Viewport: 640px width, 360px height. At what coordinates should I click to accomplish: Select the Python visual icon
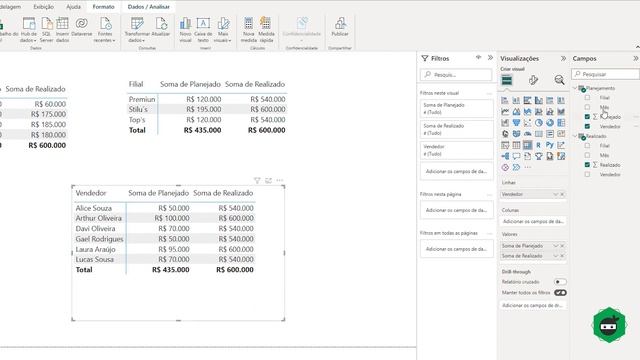(x=550, y=145)
